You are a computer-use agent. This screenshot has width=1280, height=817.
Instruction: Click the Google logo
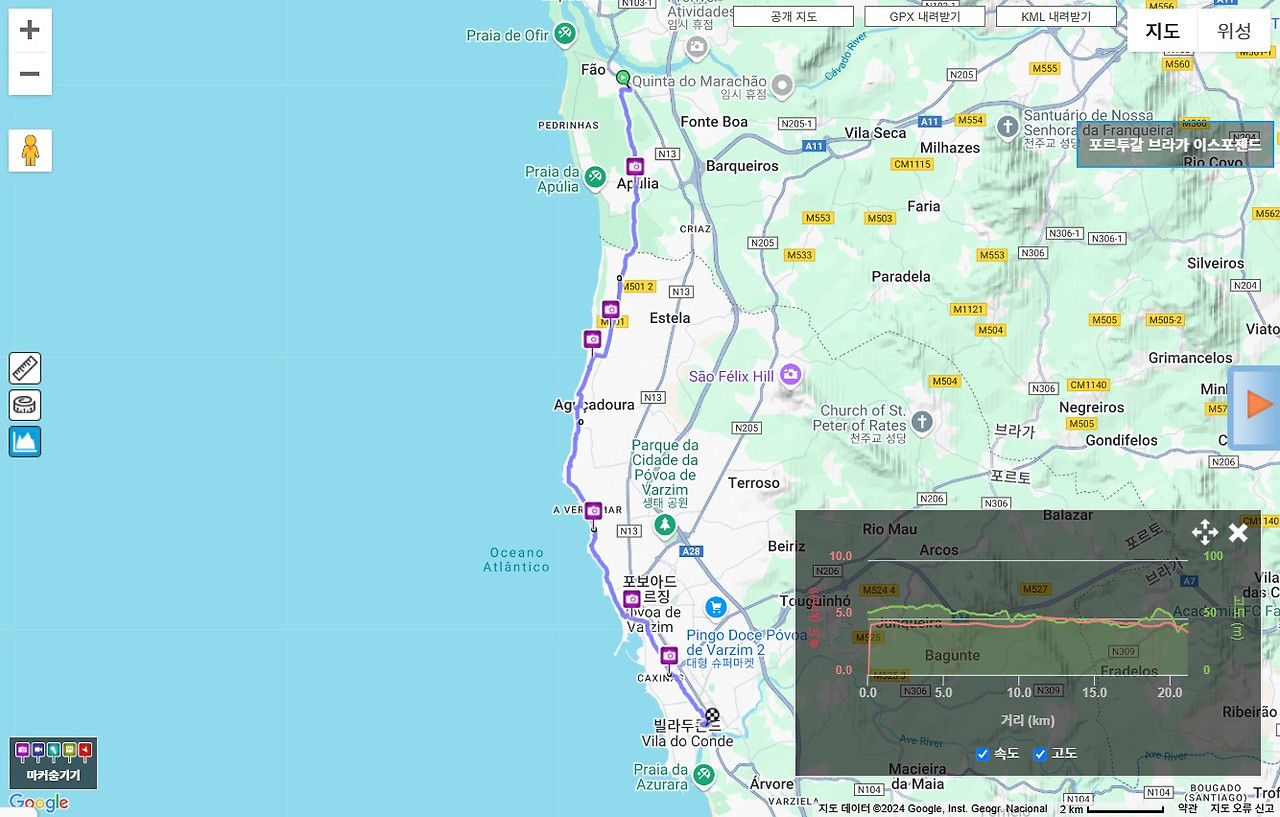39,802
